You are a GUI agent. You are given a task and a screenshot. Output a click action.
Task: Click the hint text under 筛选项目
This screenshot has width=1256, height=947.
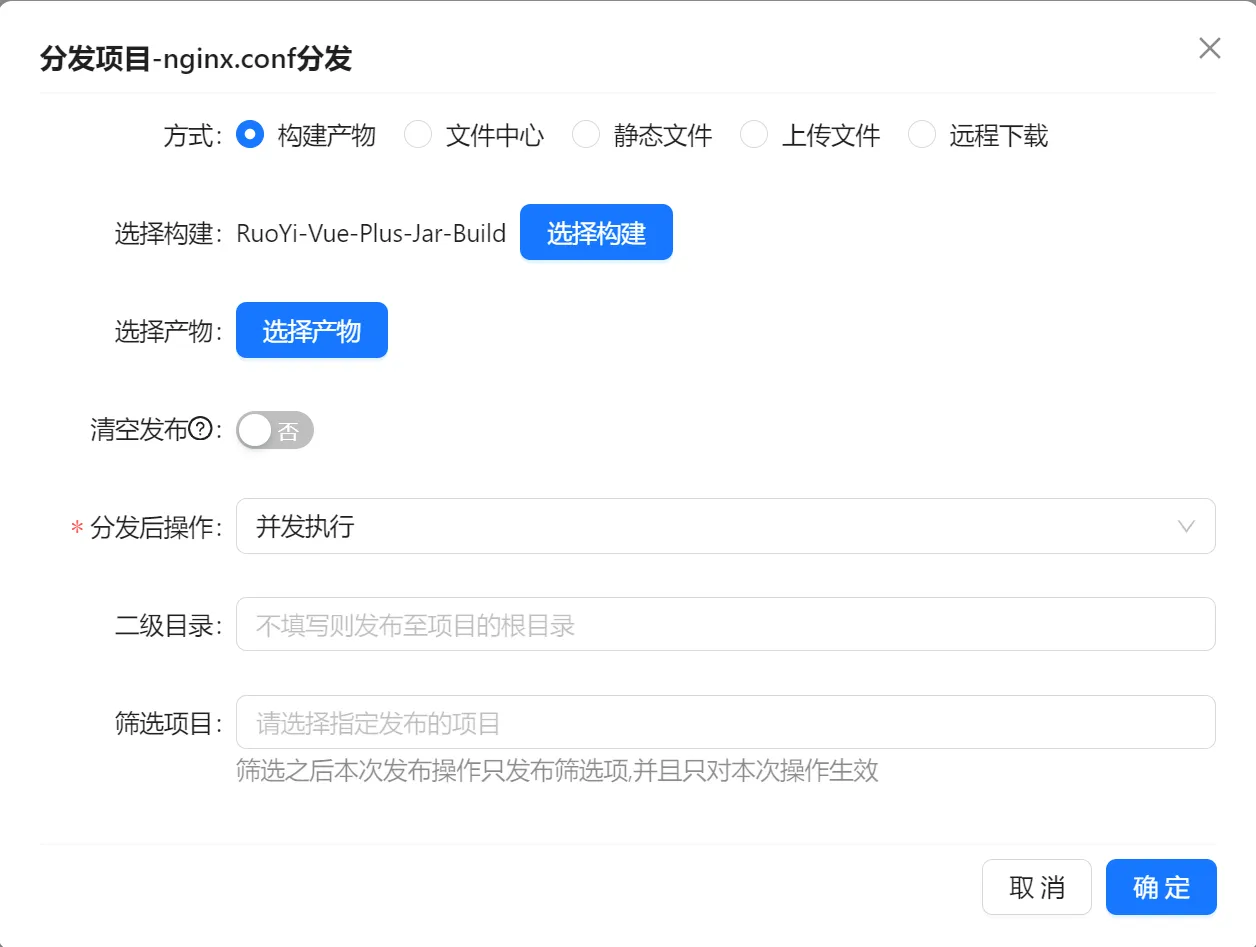[557, 771]
